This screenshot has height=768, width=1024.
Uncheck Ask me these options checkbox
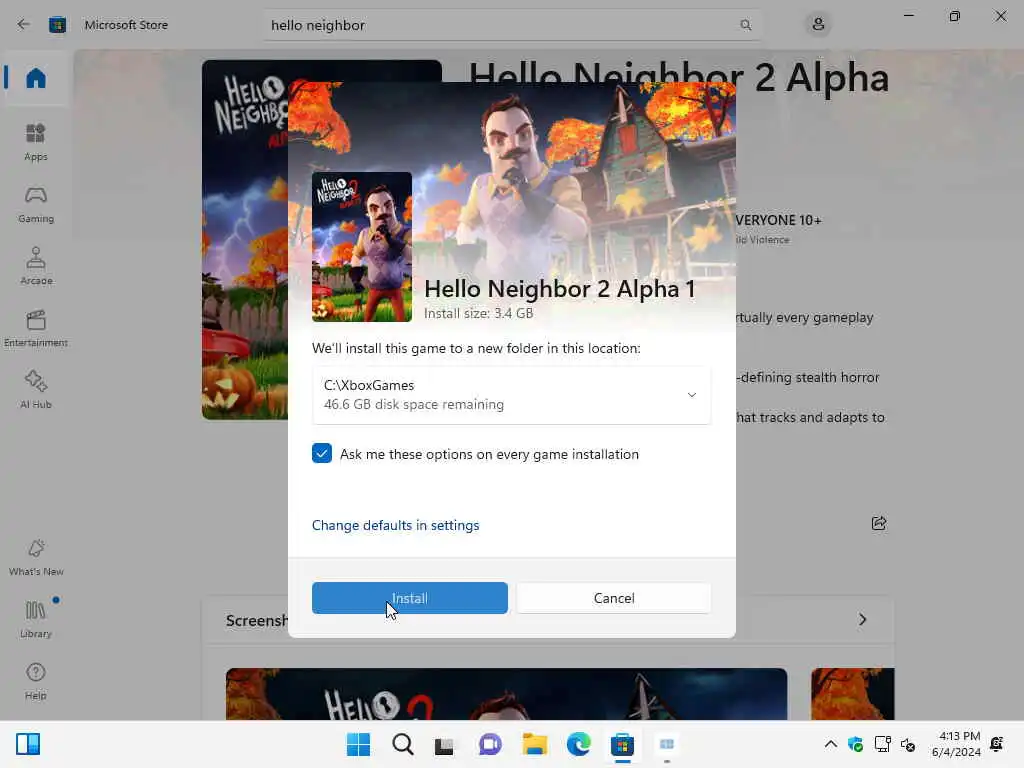[x=322, y=453]
